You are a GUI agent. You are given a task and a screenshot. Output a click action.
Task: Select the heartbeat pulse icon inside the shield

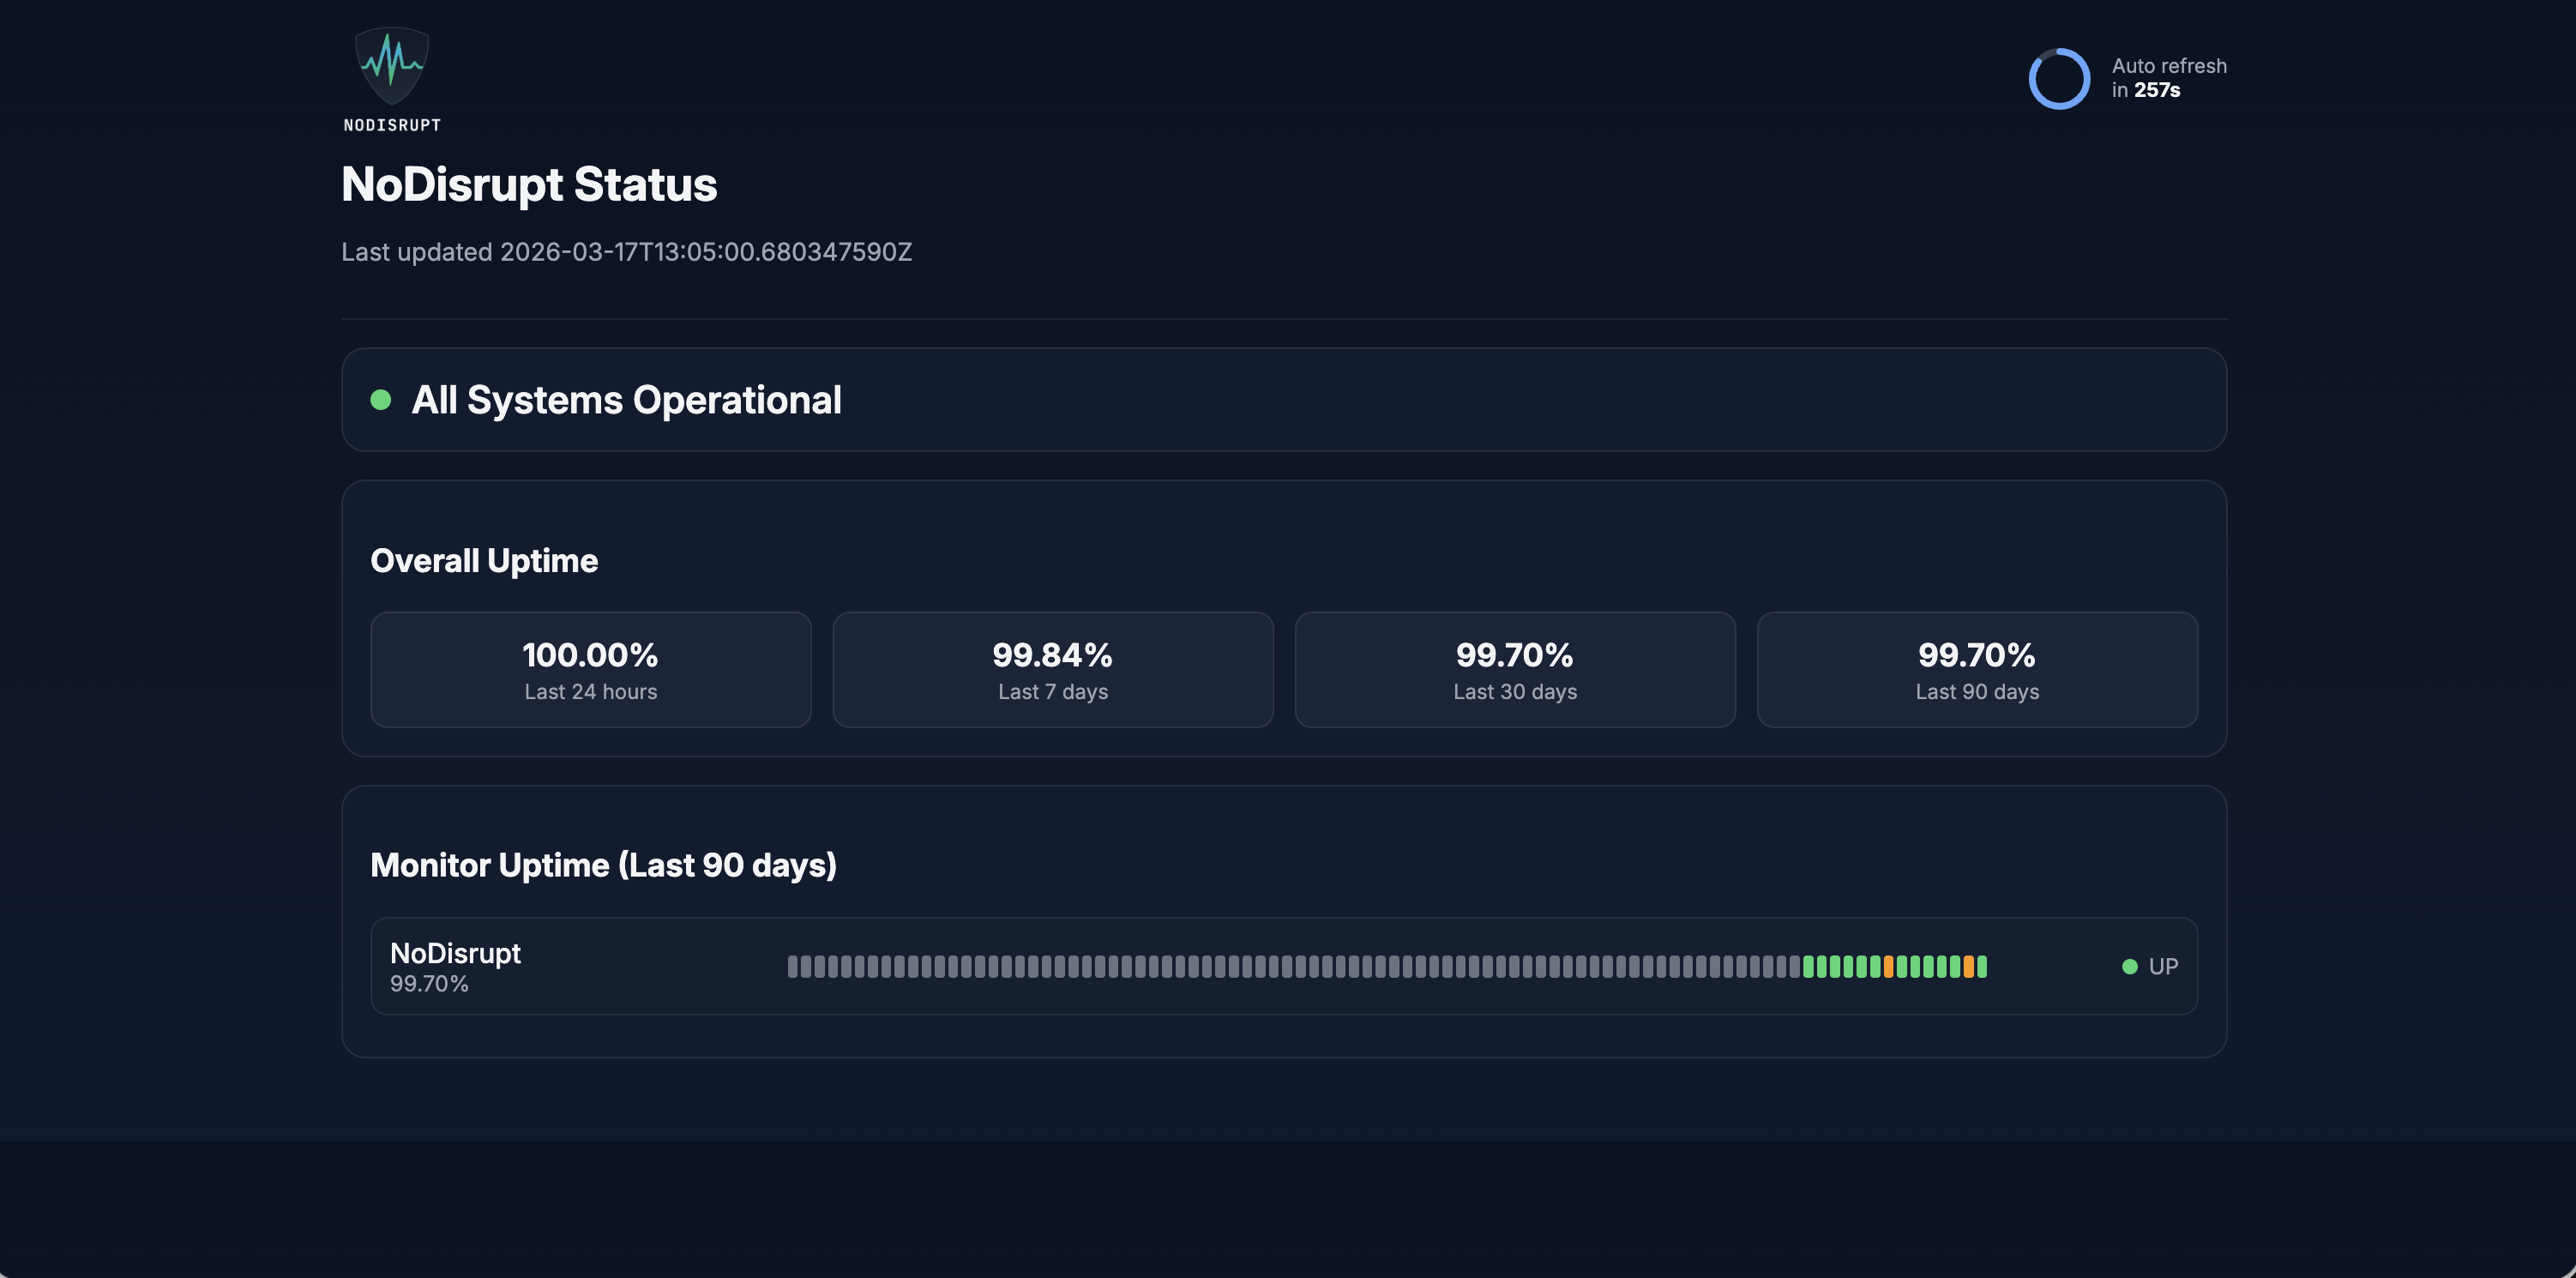point(392,60)
